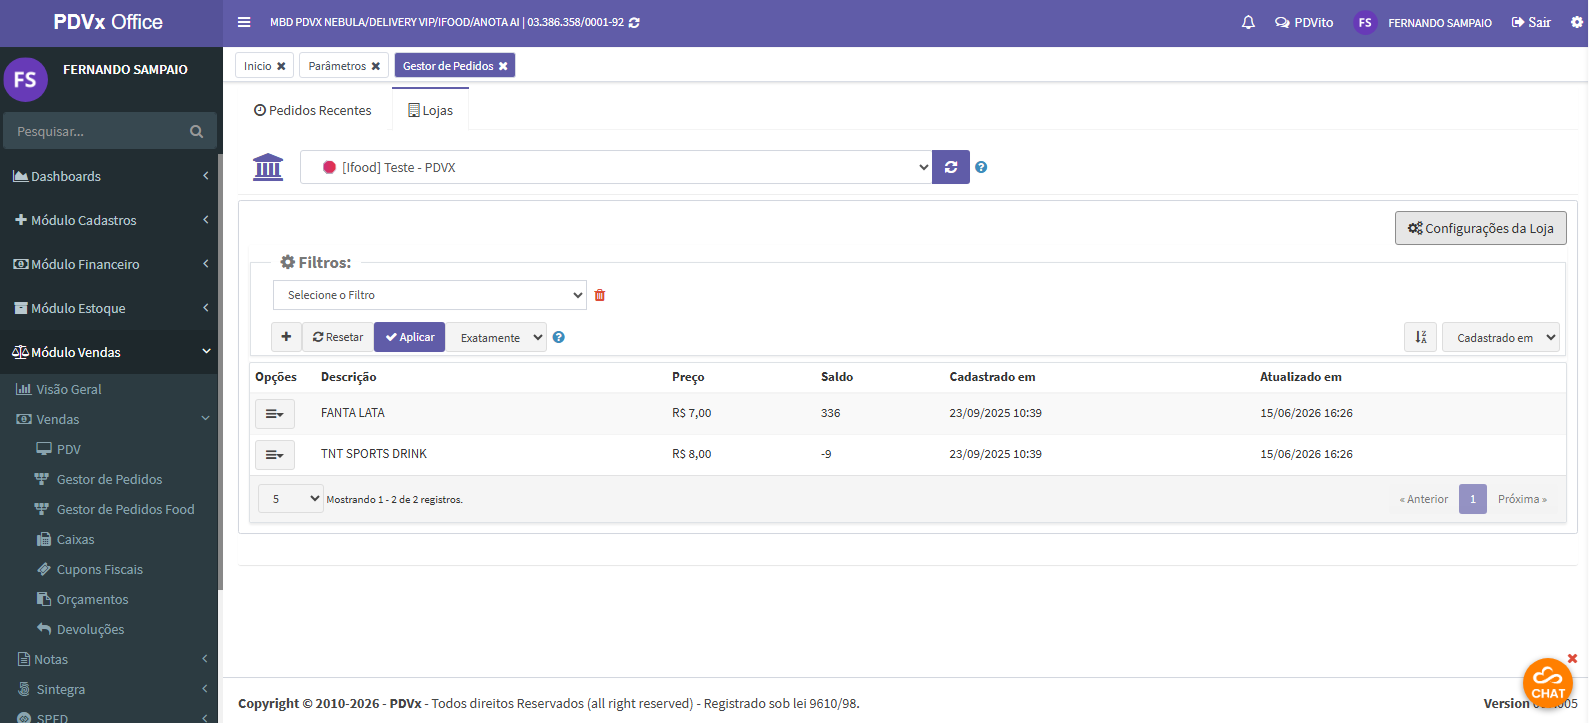Viewport: 1589px width, 724px height.
Task: Select the Gestor de Pedidos tab
Action: point(448,66)
